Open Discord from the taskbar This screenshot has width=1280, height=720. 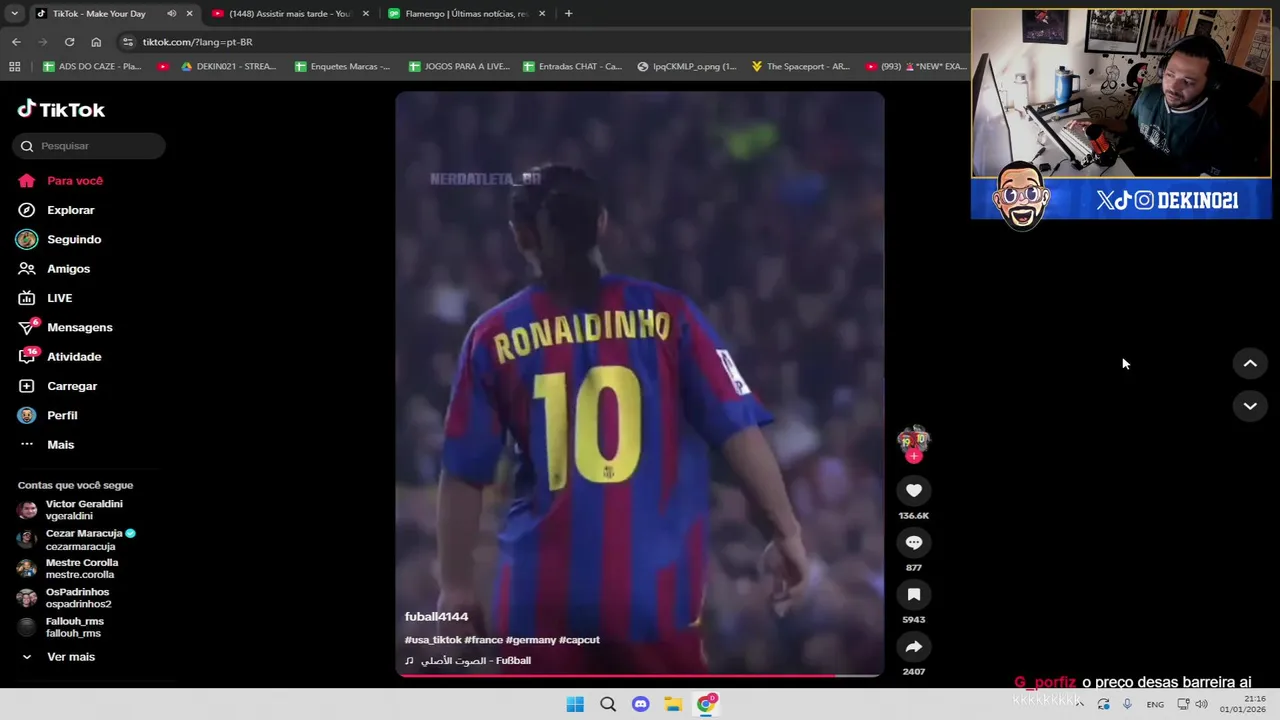click(x=641, y=704)
